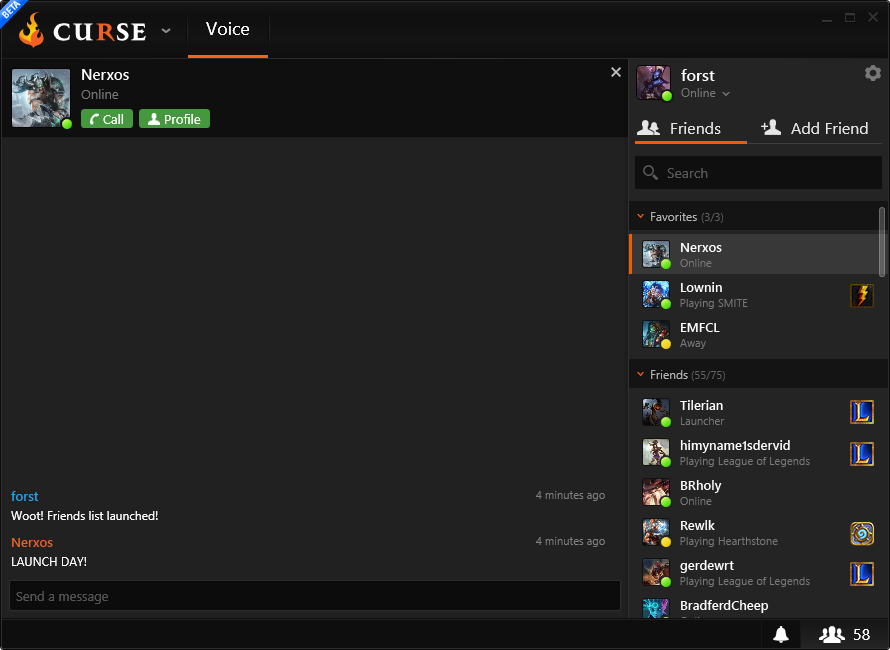Click gerdewrt's avatar thumbnail
The image size is (890, 650).
click(656, 572)
